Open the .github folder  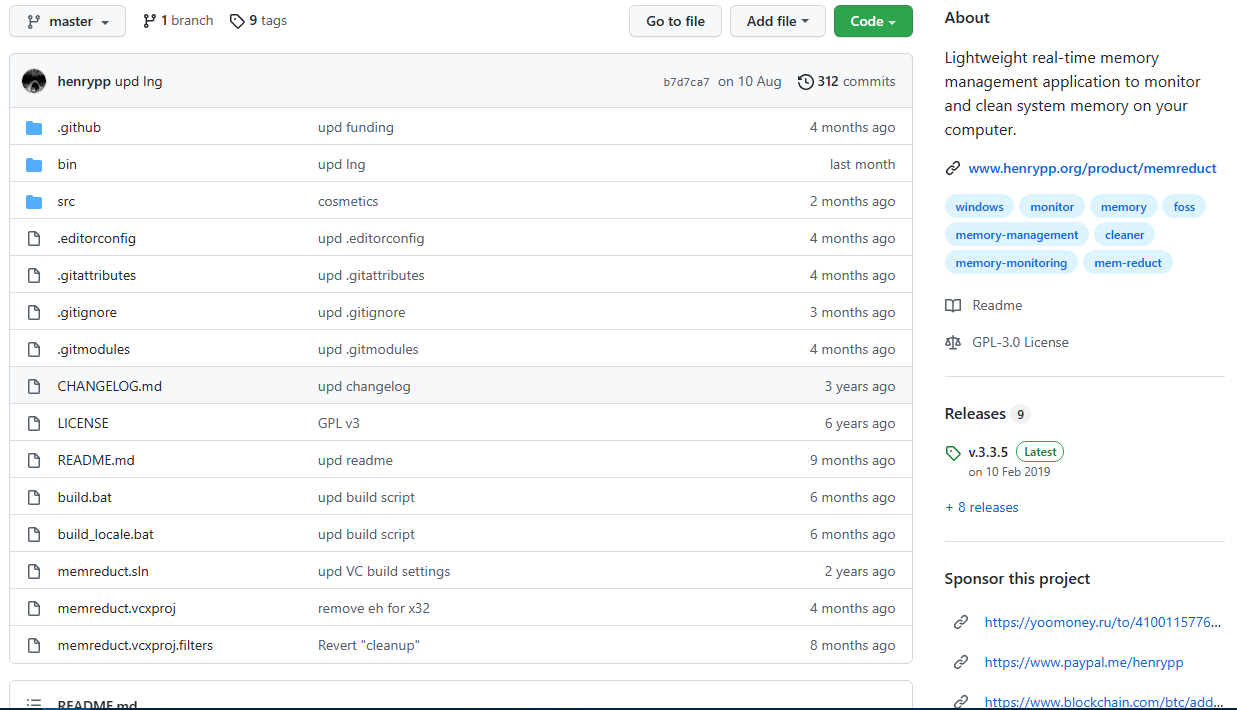coord(79,127)
